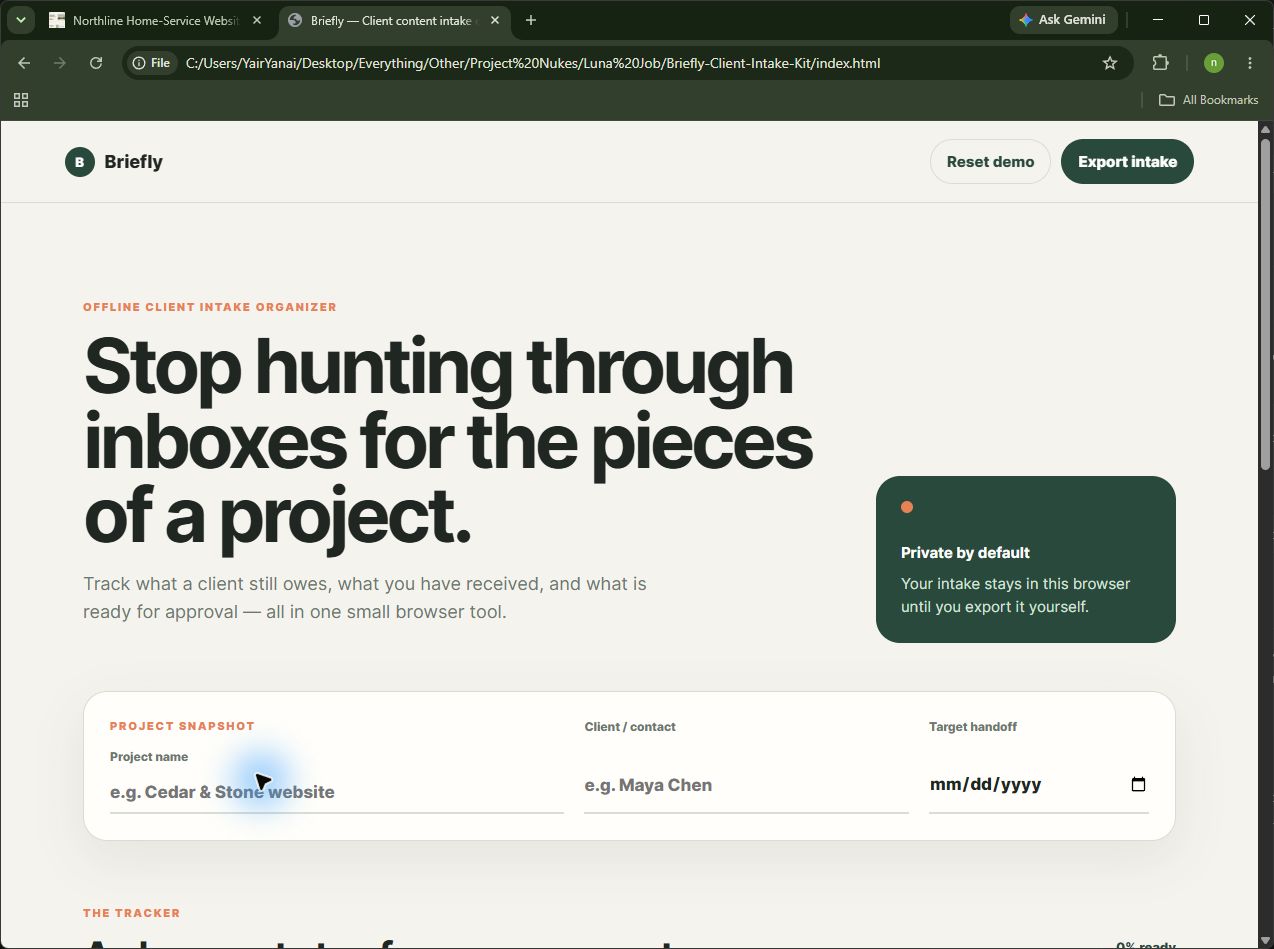Open a new browser tab
Viewport: 1274px width, 949px height.
(531, 20)
